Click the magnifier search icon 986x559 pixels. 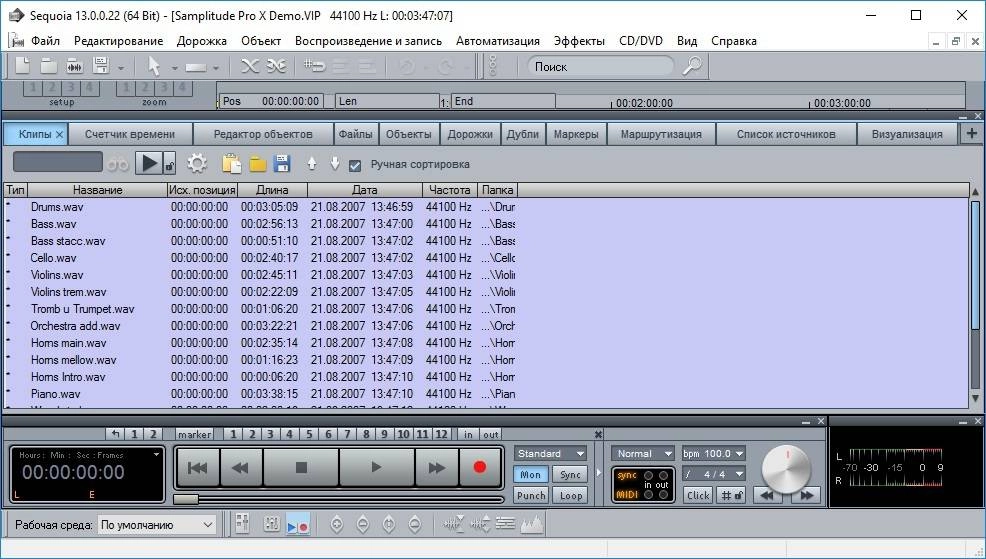click(692, 65)
